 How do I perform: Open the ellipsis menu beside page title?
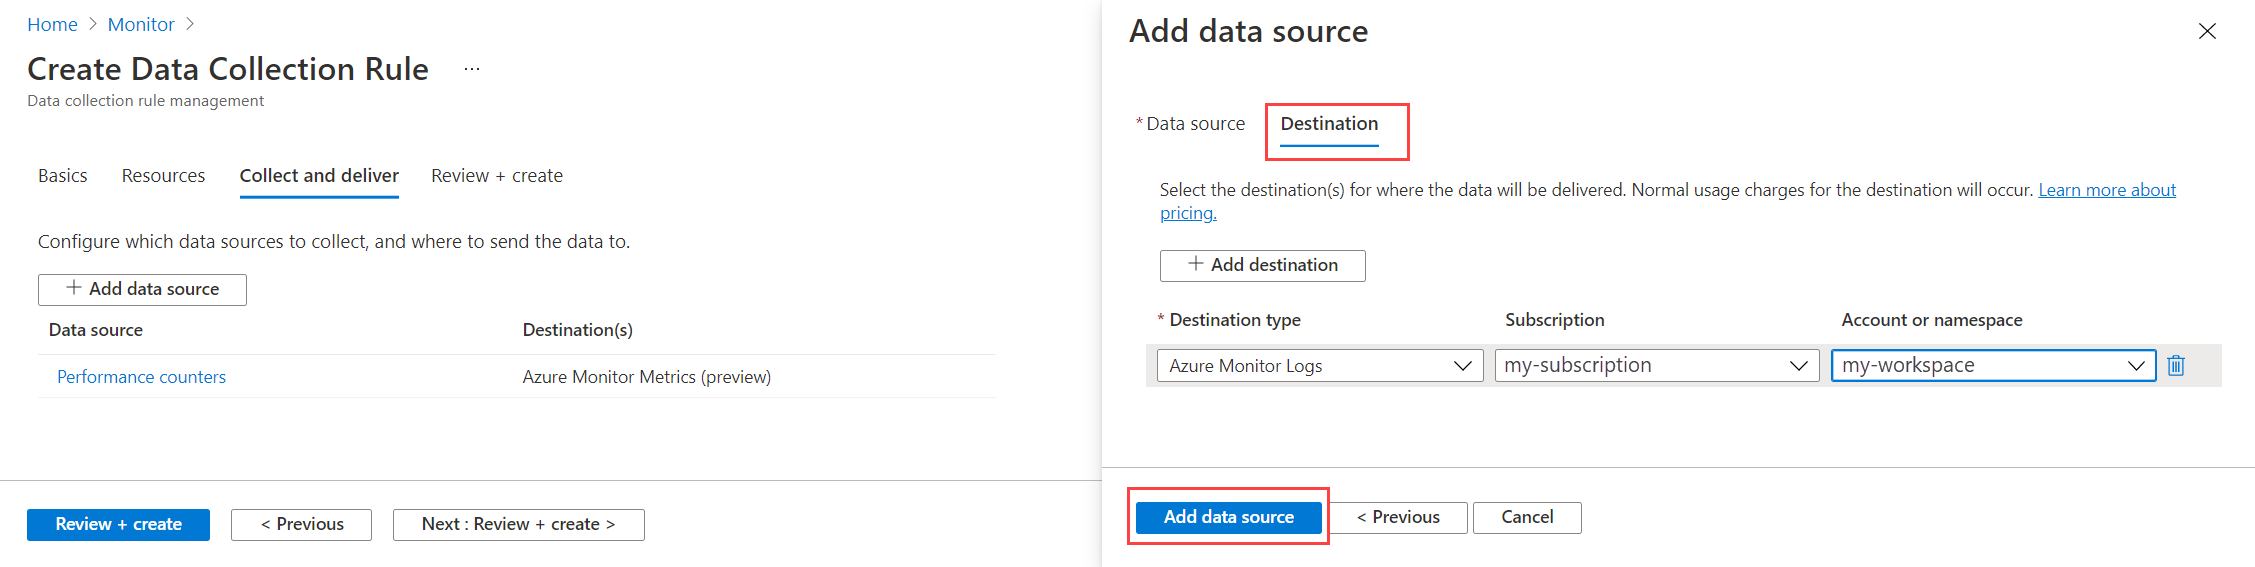[472, 69]
